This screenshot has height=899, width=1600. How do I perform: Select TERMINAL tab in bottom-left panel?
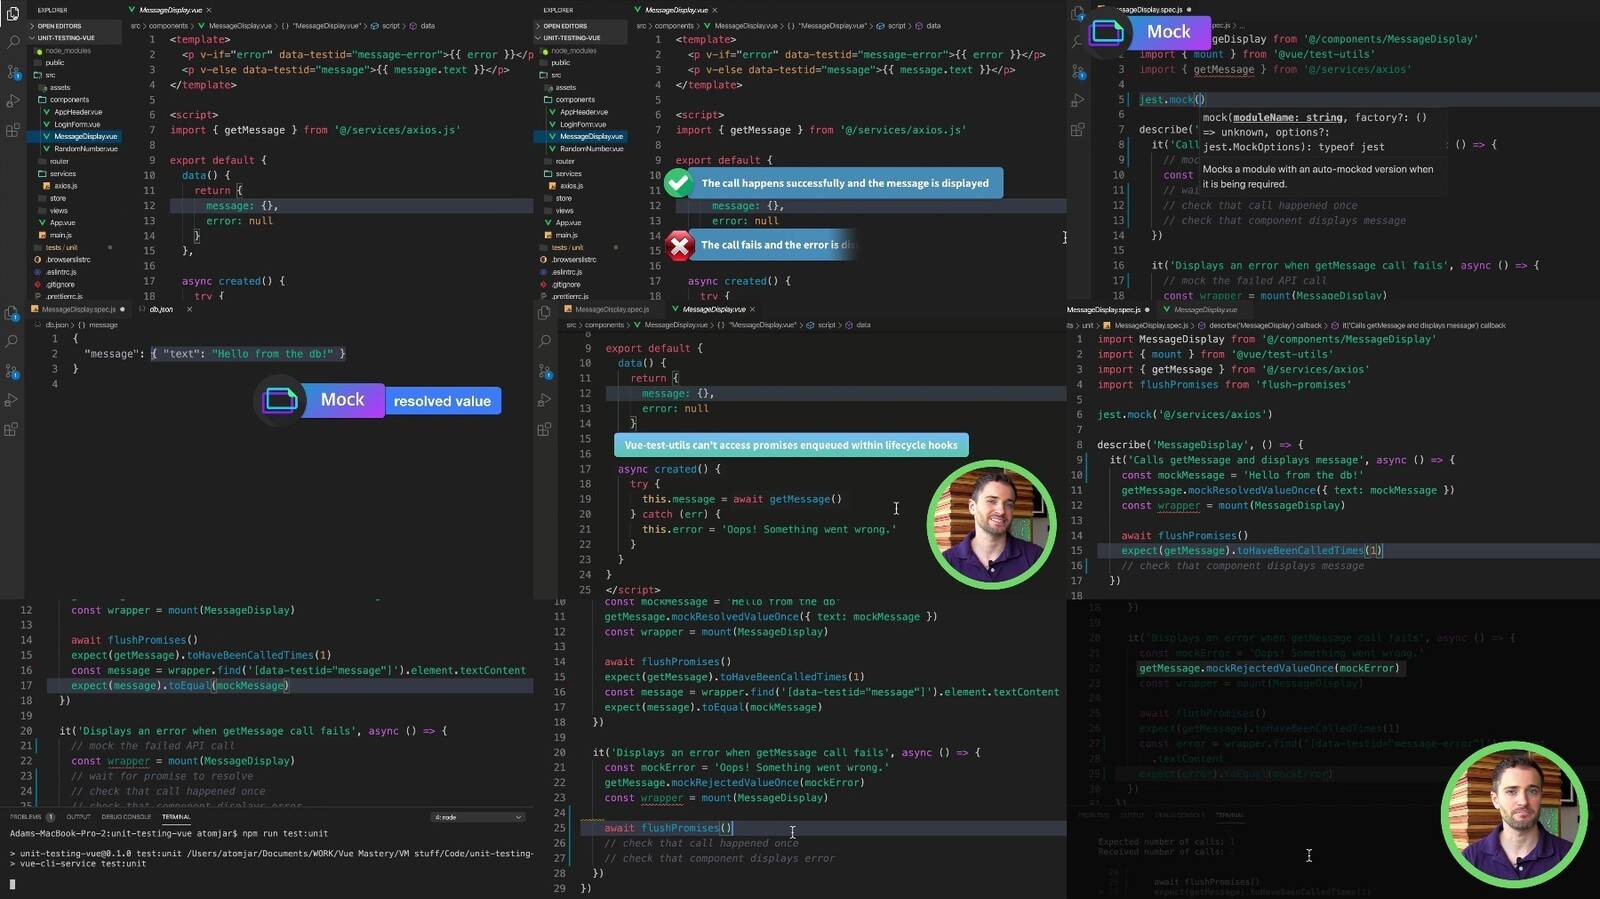(176, 817)
